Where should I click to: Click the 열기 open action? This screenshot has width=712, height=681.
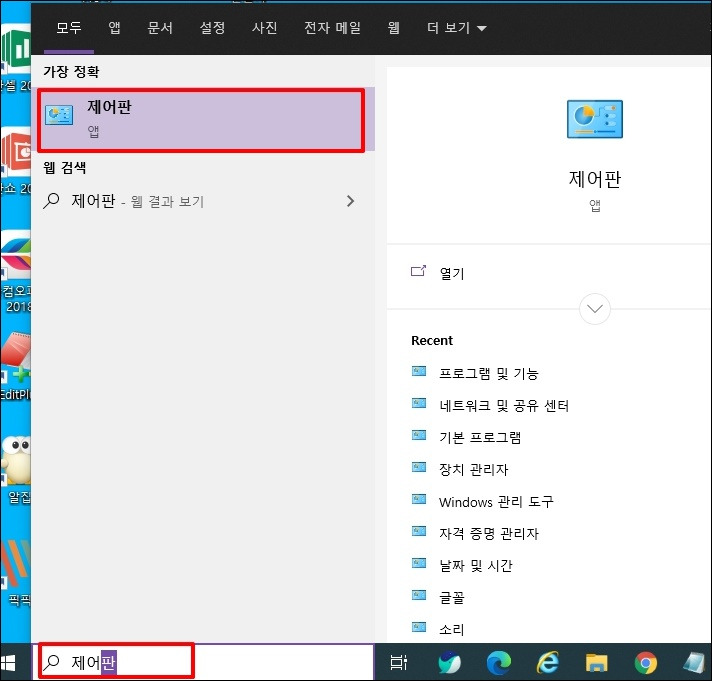[x=452, y=273]
